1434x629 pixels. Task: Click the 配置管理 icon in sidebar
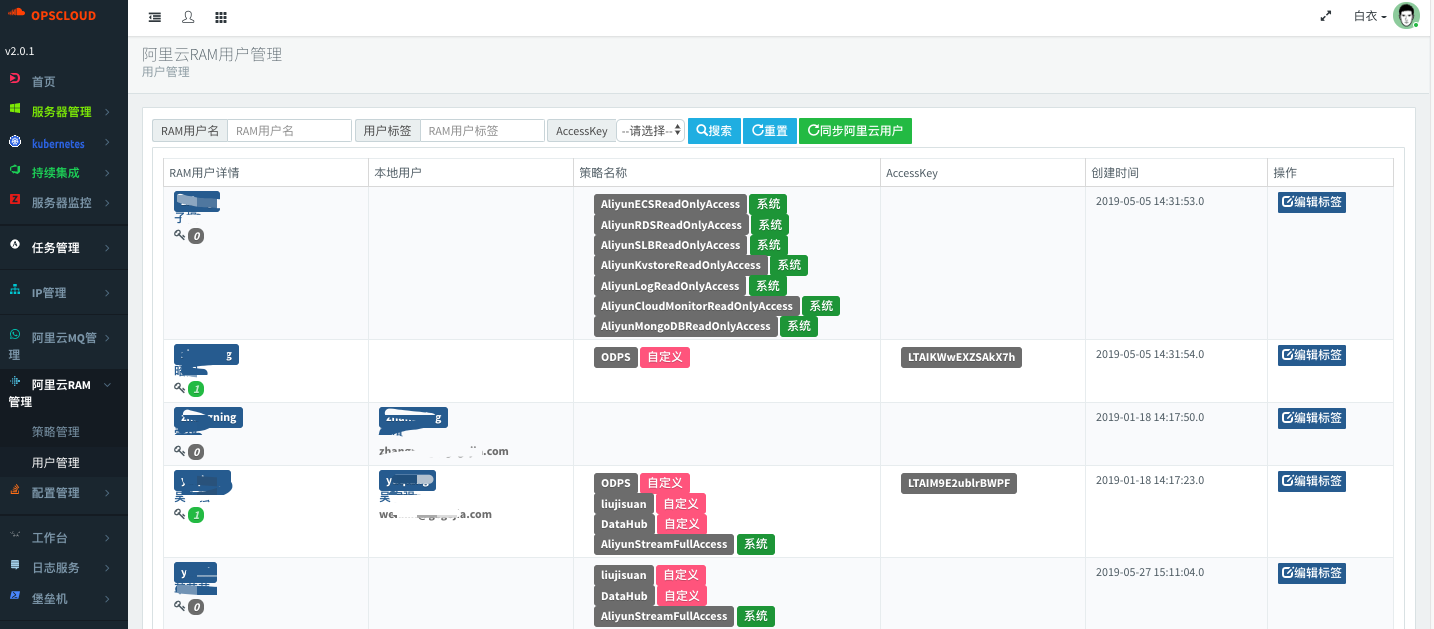click(14, 491)
